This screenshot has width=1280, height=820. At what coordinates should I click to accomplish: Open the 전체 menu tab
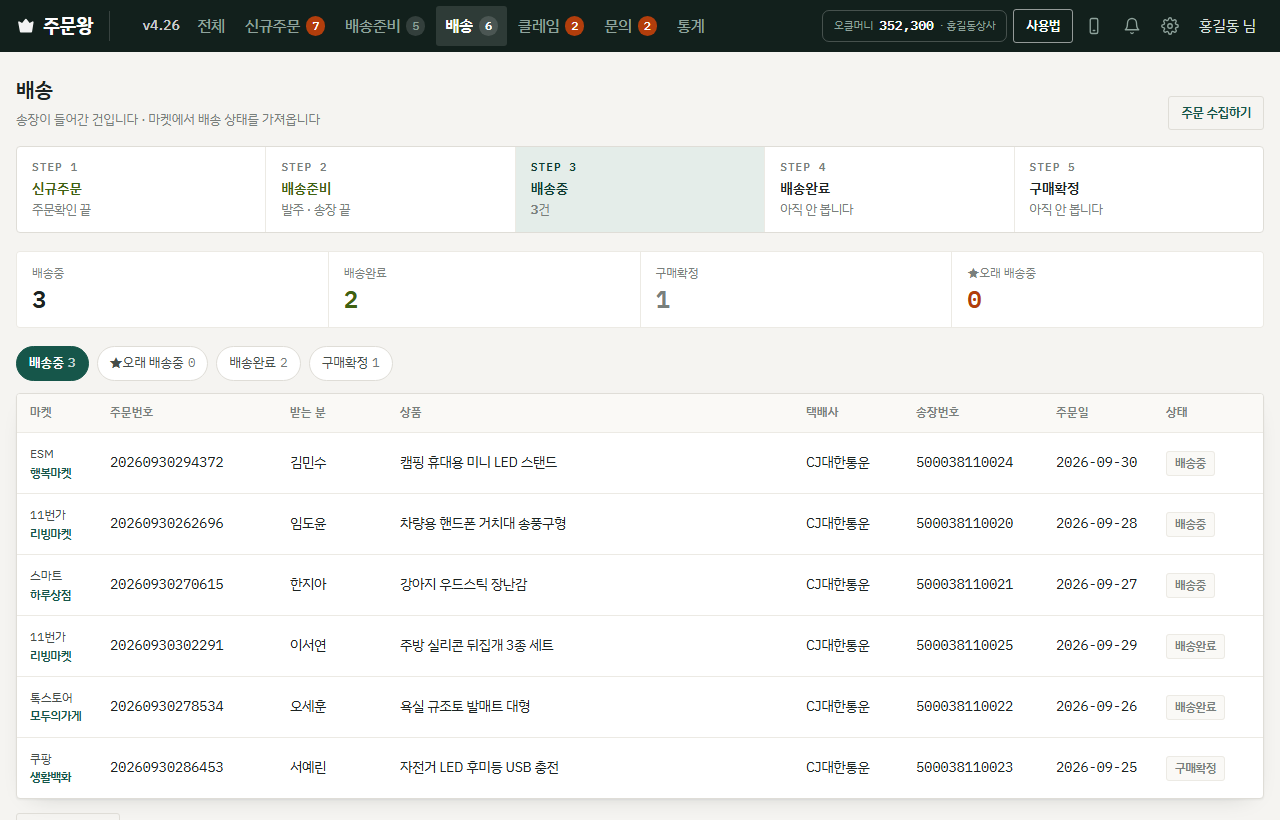click(x=211, y=26)
